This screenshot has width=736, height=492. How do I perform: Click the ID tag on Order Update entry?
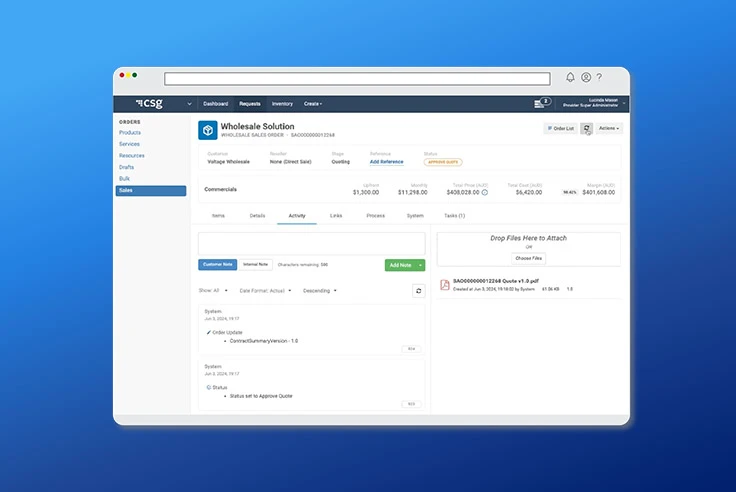pos(412,349)
